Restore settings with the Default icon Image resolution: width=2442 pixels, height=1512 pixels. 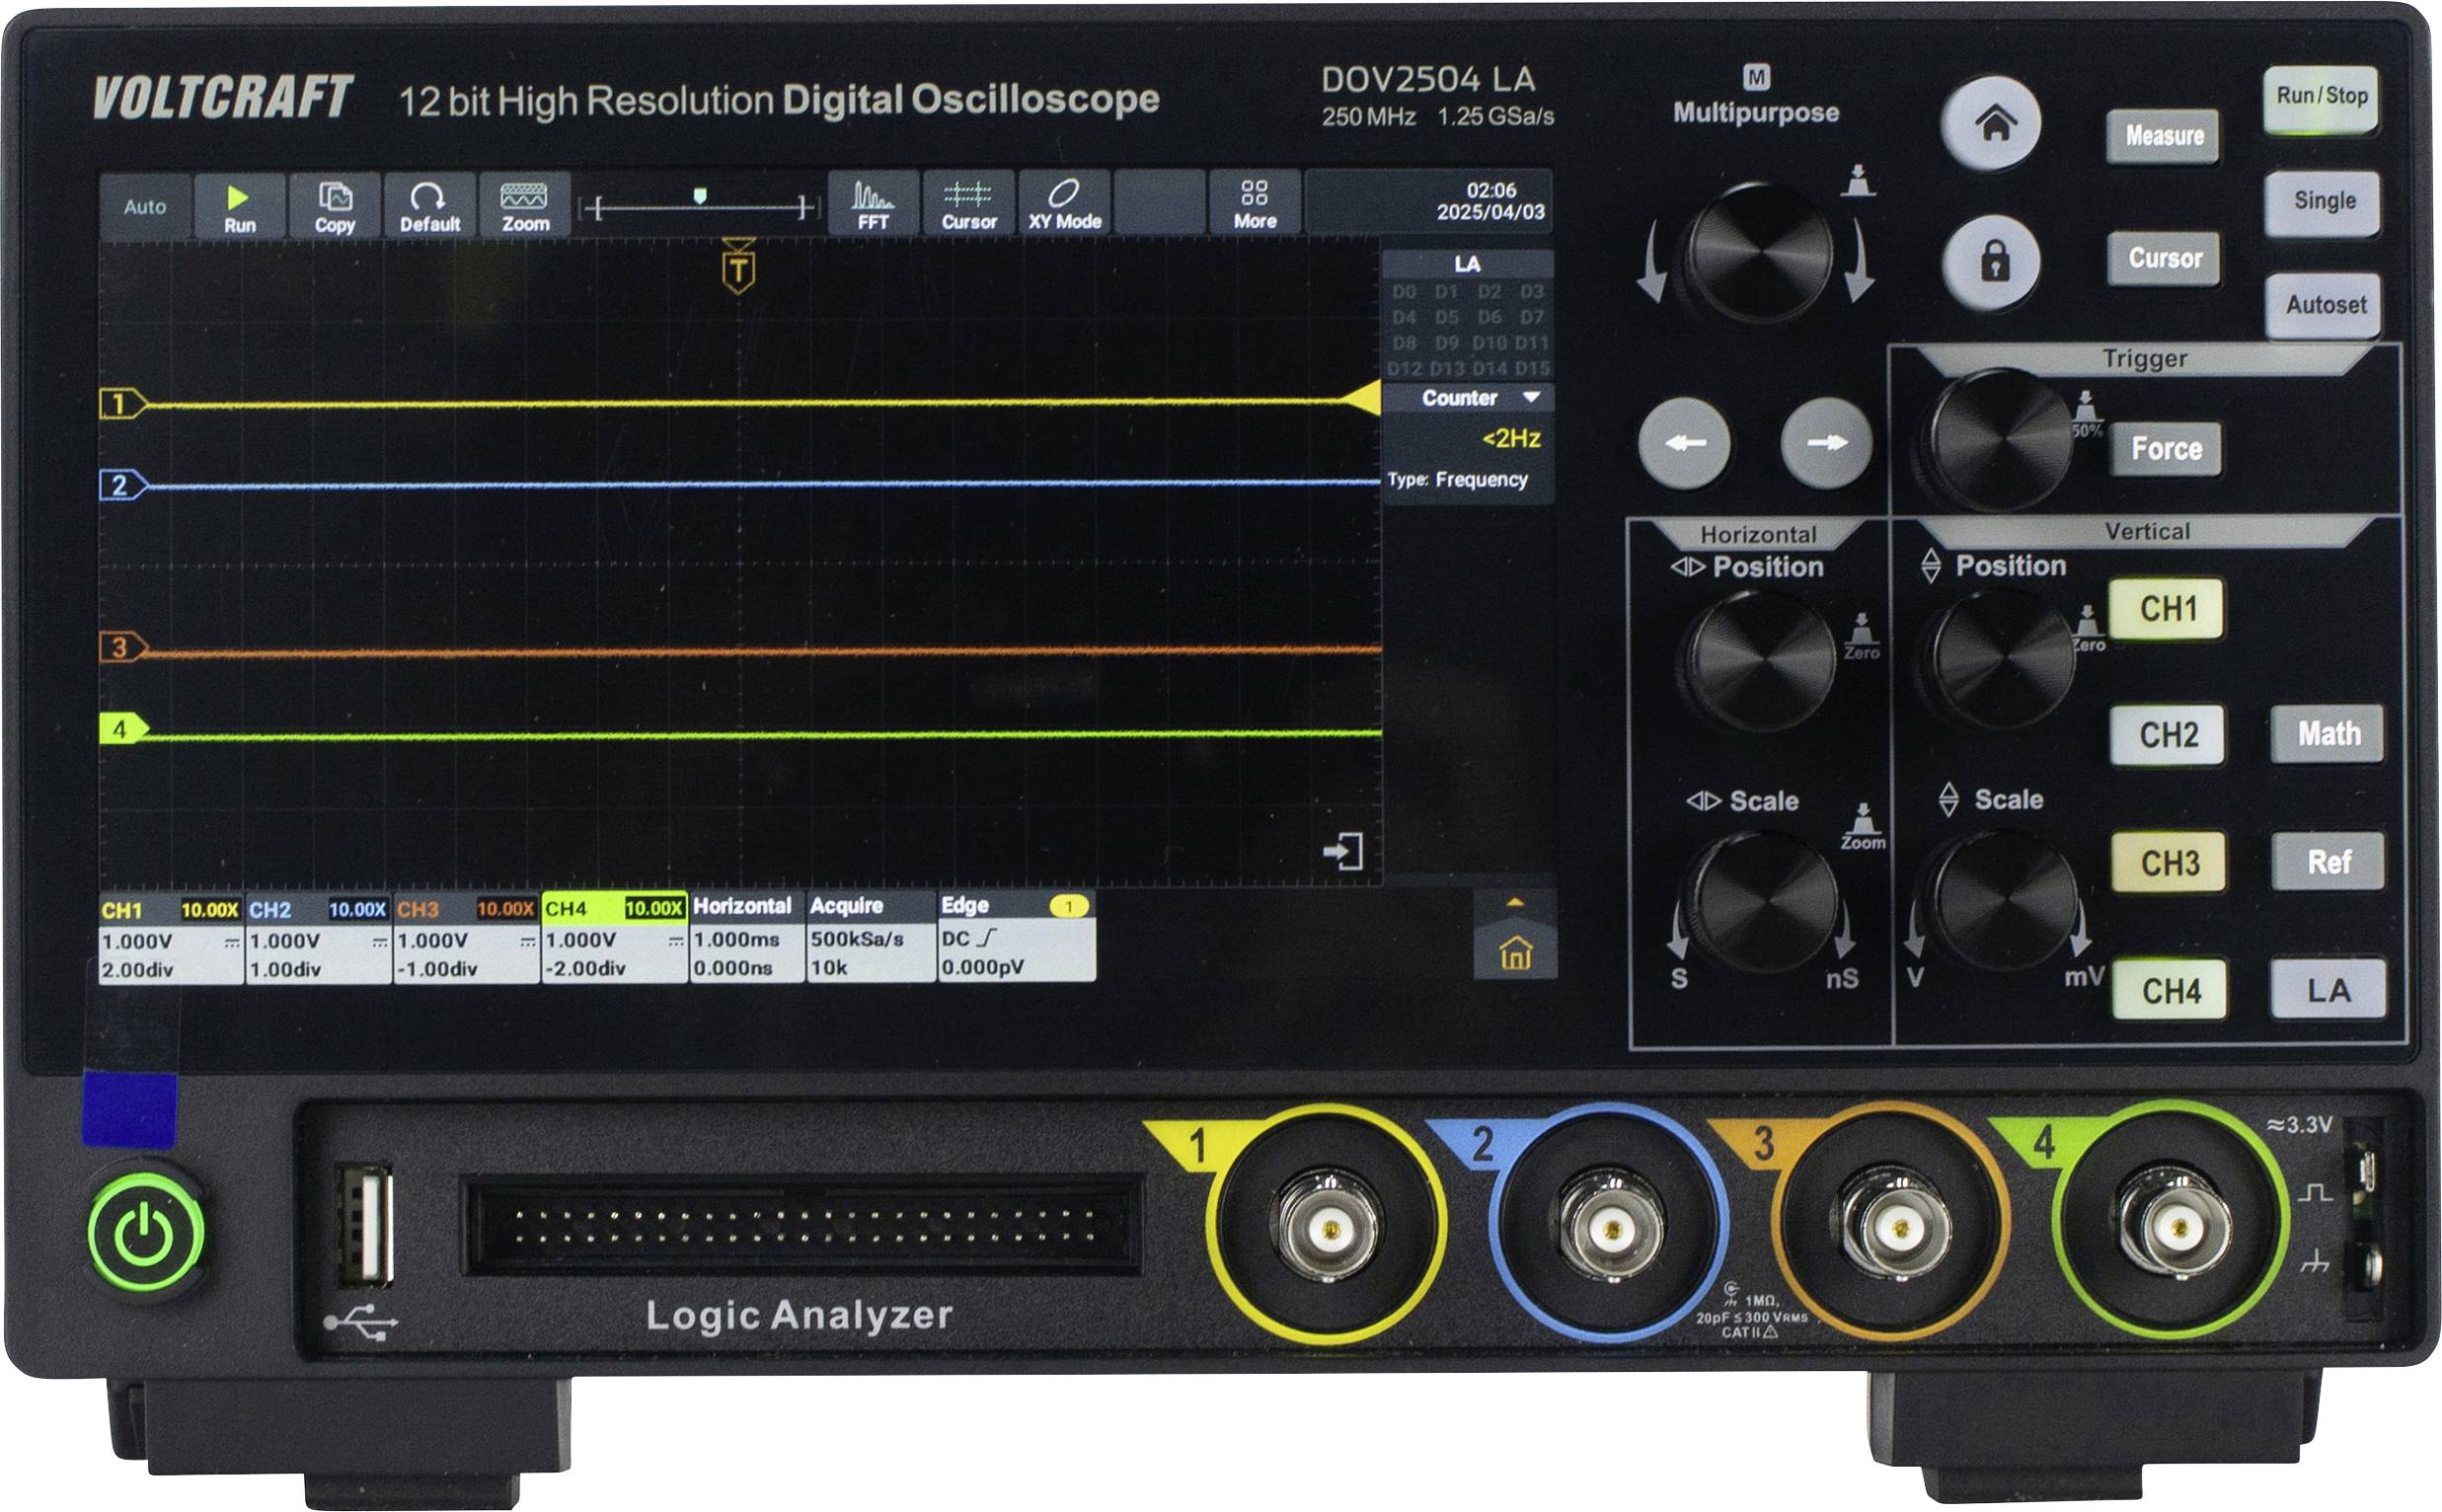pyautogui.click(x=430, y=207)
